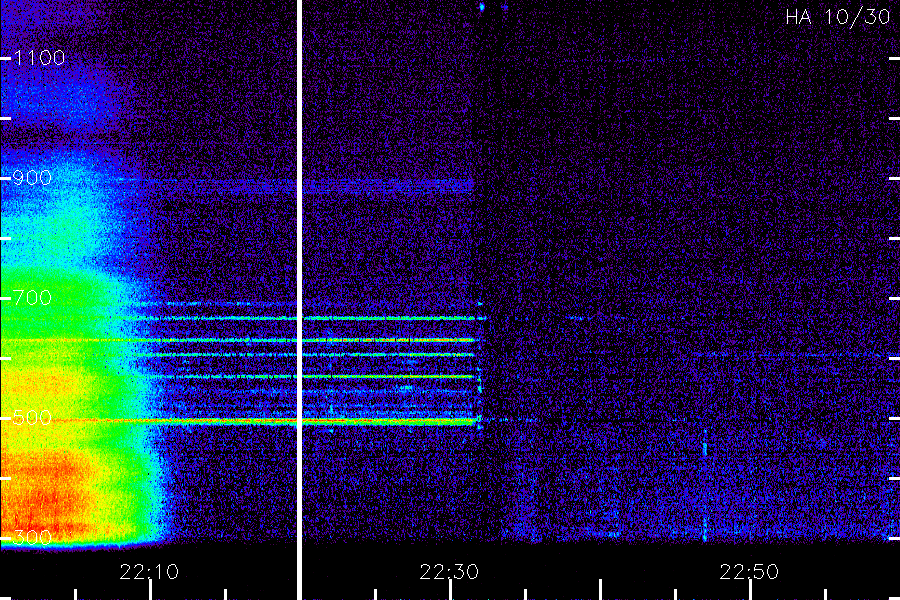Click the white vertical time marker line

tap(299, 300)
